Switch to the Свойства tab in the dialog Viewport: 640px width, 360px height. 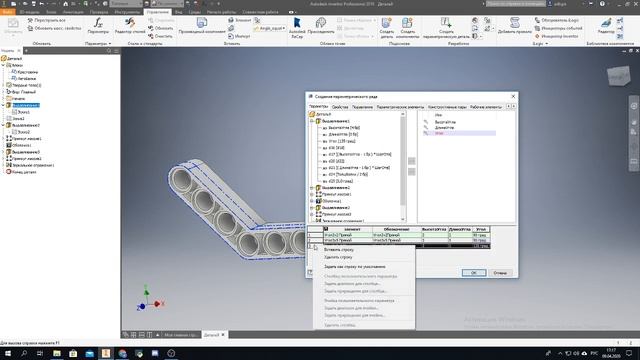340,107
